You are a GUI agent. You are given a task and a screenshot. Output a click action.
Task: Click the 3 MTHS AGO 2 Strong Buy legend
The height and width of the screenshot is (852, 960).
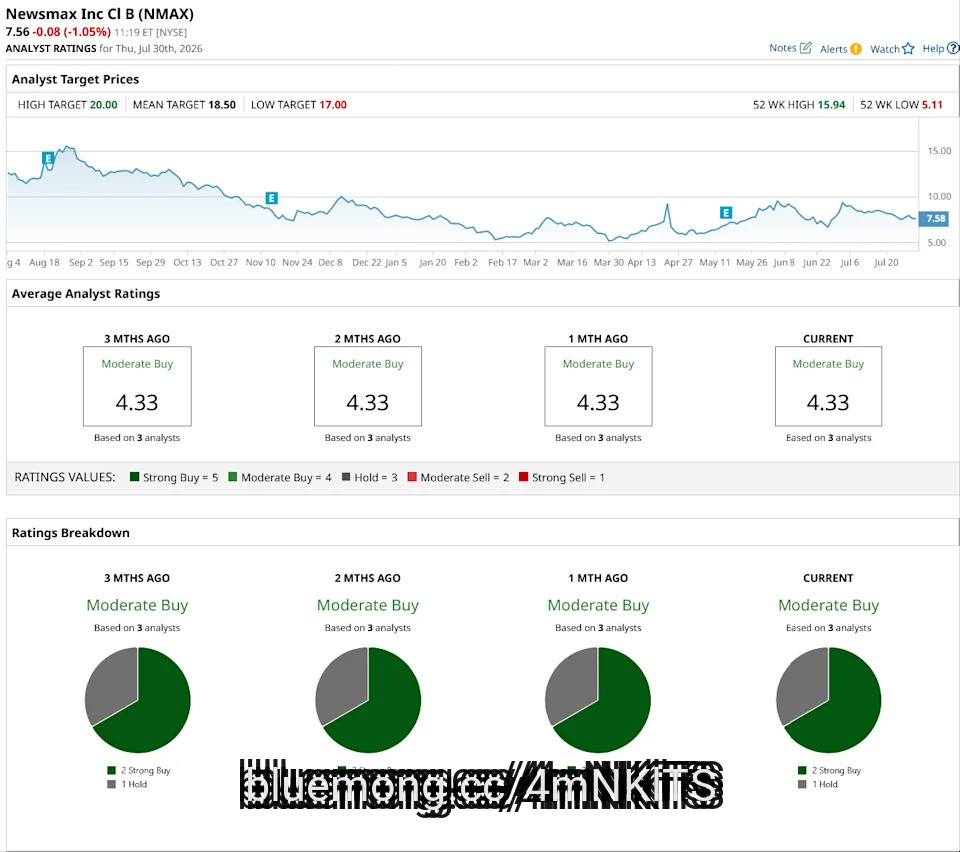click(x=139, y=770)
